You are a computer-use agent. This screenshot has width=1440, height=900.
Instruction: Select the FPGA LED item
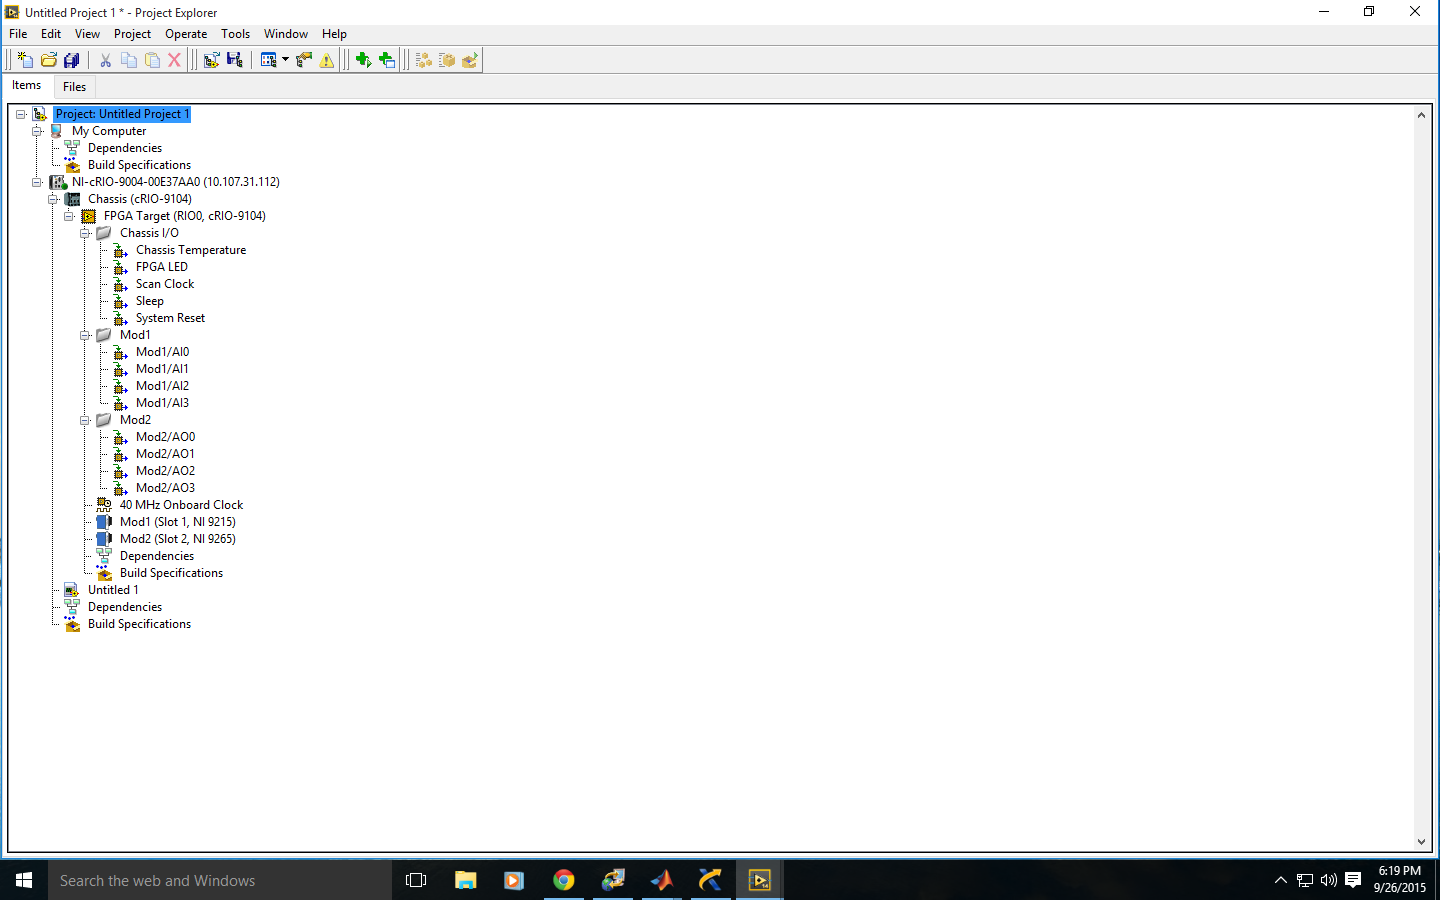[162, 267]
